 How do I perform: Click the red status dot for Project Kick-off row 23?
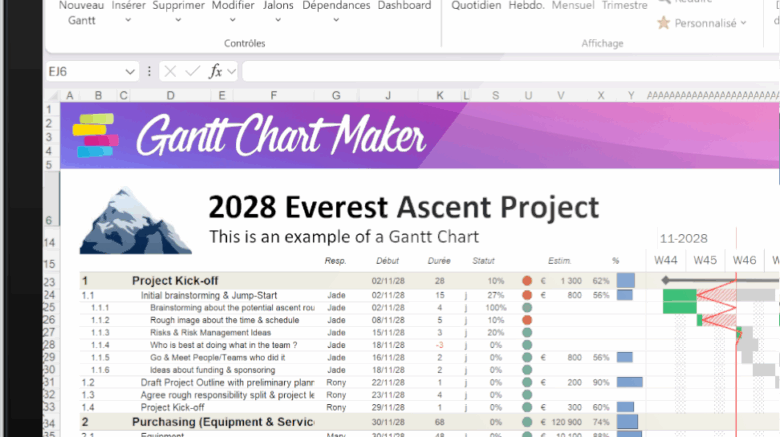pos(527,281)
